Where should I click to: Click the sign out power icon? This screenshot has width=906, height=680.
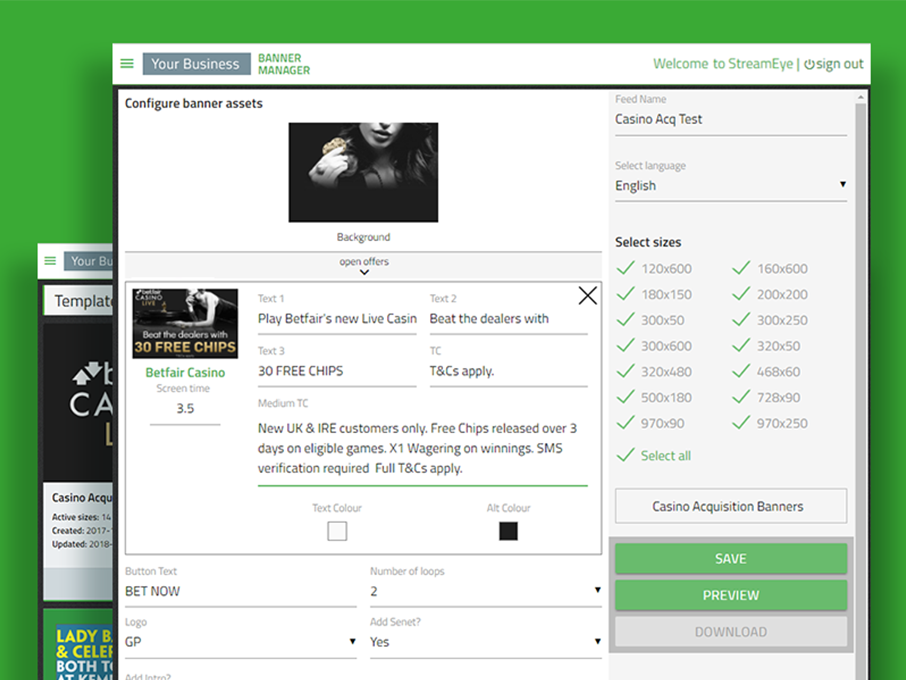[809, 64]
